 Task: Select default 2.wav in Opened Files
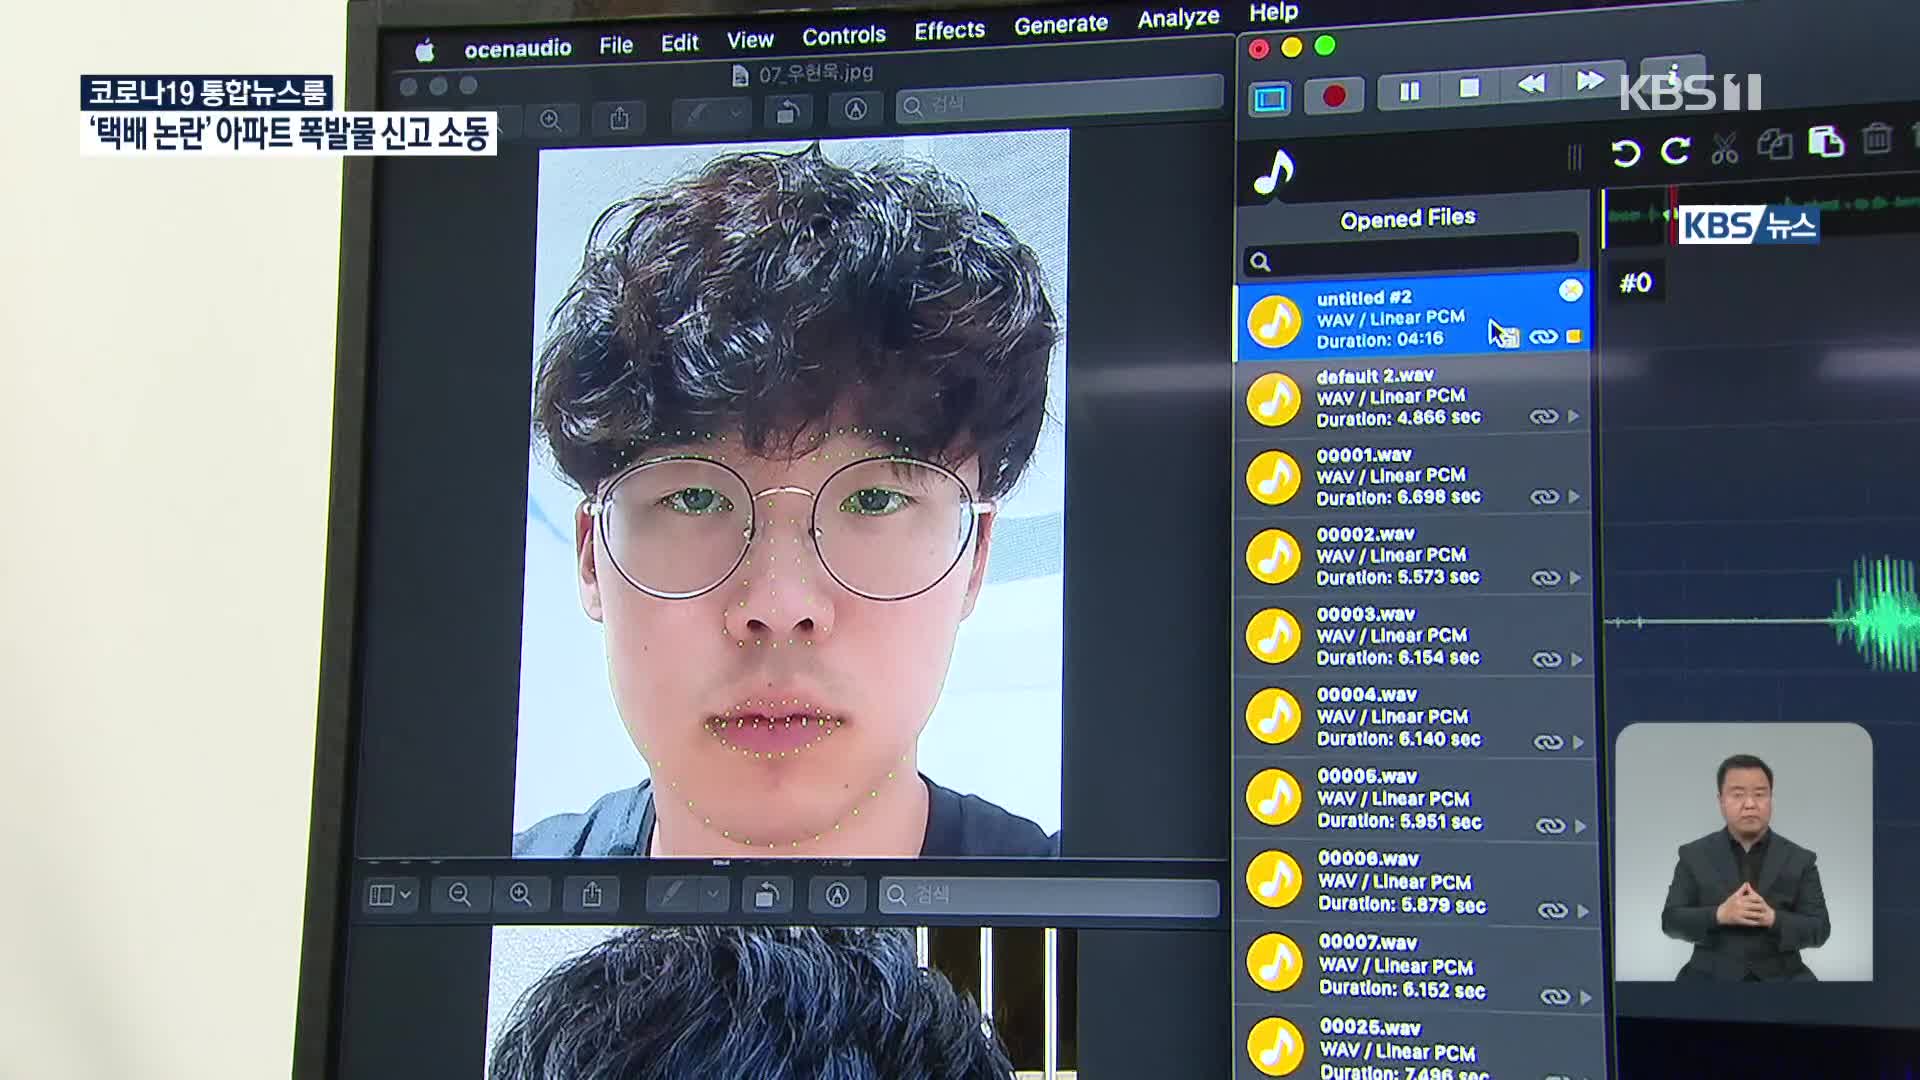point(1413,398)
